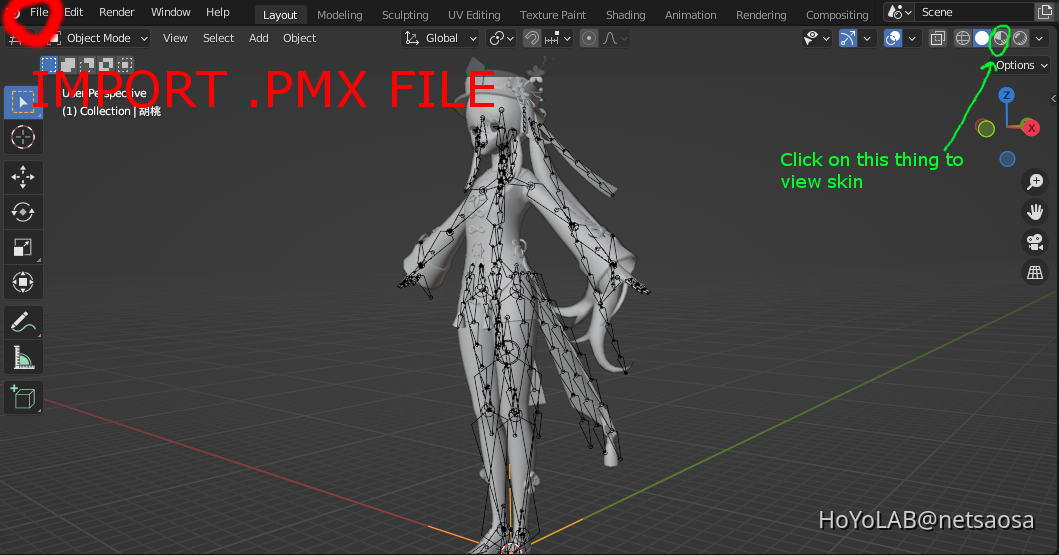Click the blue Z axis gizmo

(1007, 95)
